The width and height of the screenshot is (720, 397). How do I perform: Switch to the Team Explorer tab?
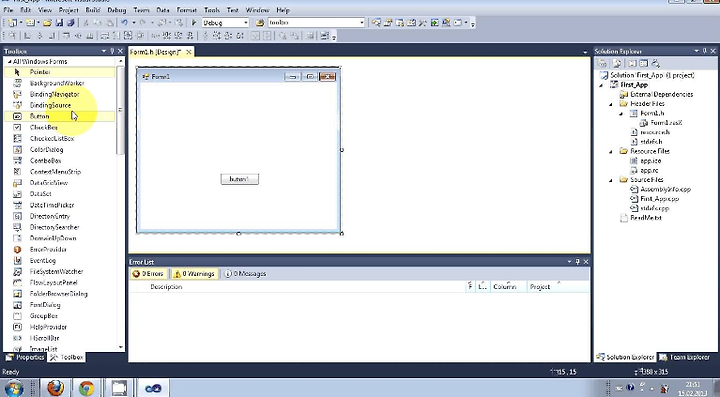pyautogui.click(x=685, y=357)
